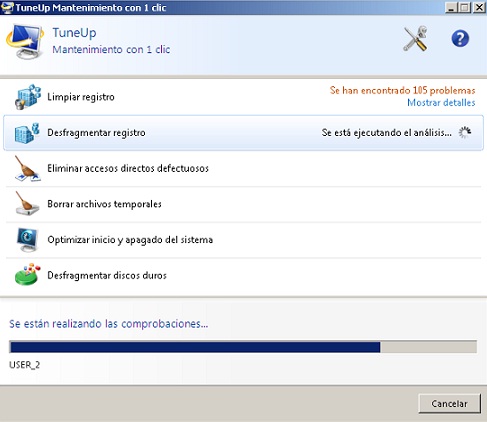
Task: Click the broom icon for accesos directos defectuosos
Action: tap(27, 168)
